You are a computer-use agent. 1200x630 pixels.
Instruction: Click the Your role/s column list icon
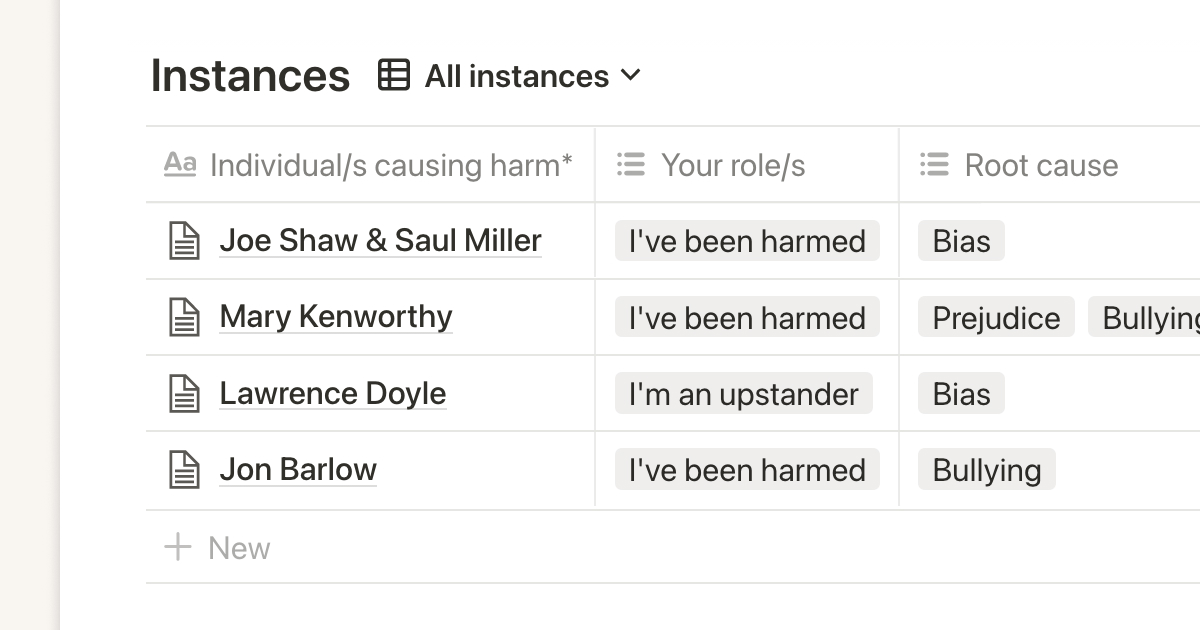pos(631,165)
